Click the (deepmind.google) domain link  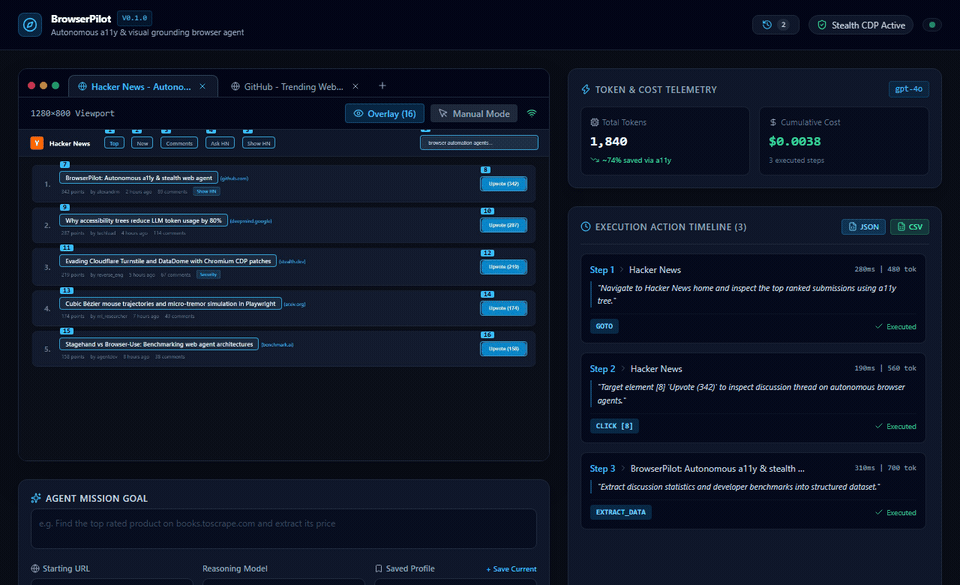[251, 221]
